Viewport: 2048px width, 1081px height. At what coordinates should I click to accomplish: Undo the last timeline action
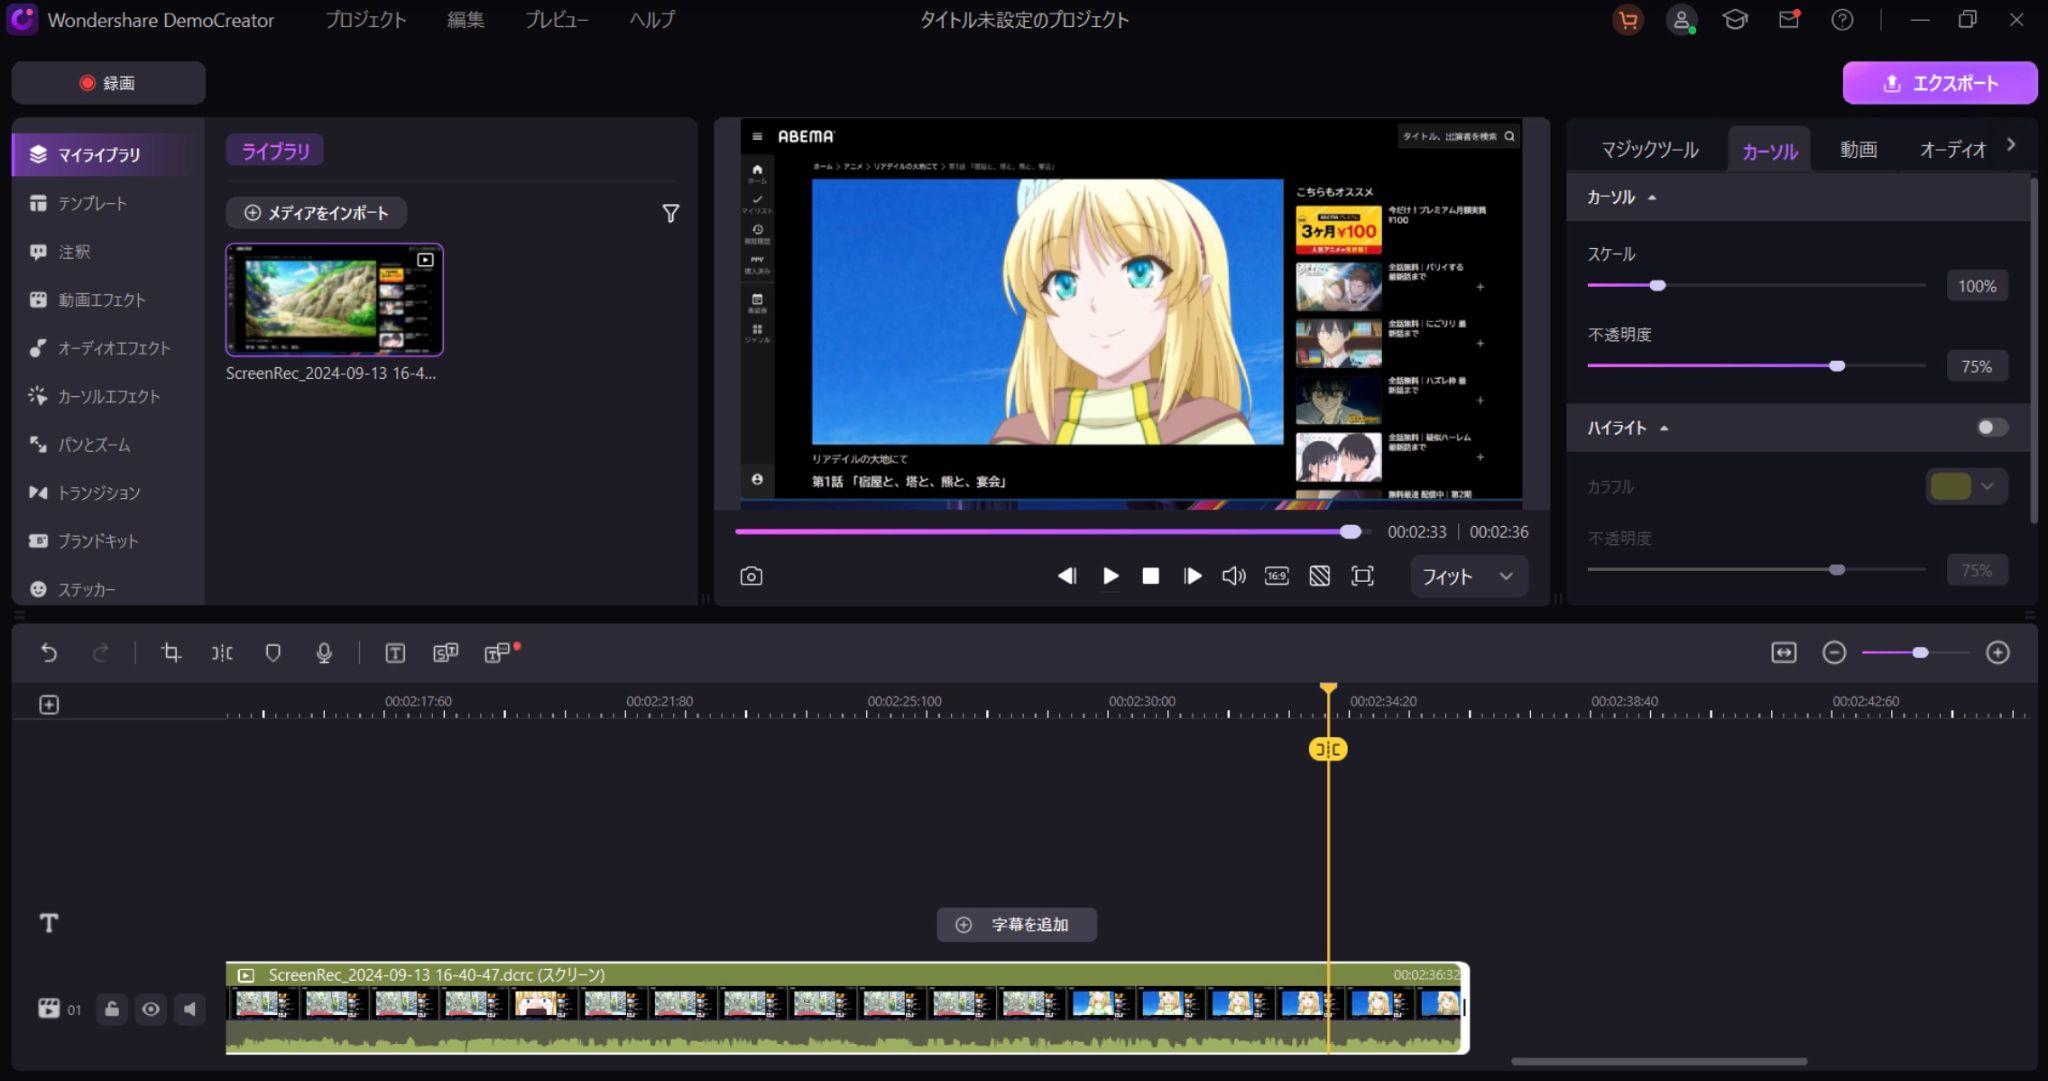point(49,653)
